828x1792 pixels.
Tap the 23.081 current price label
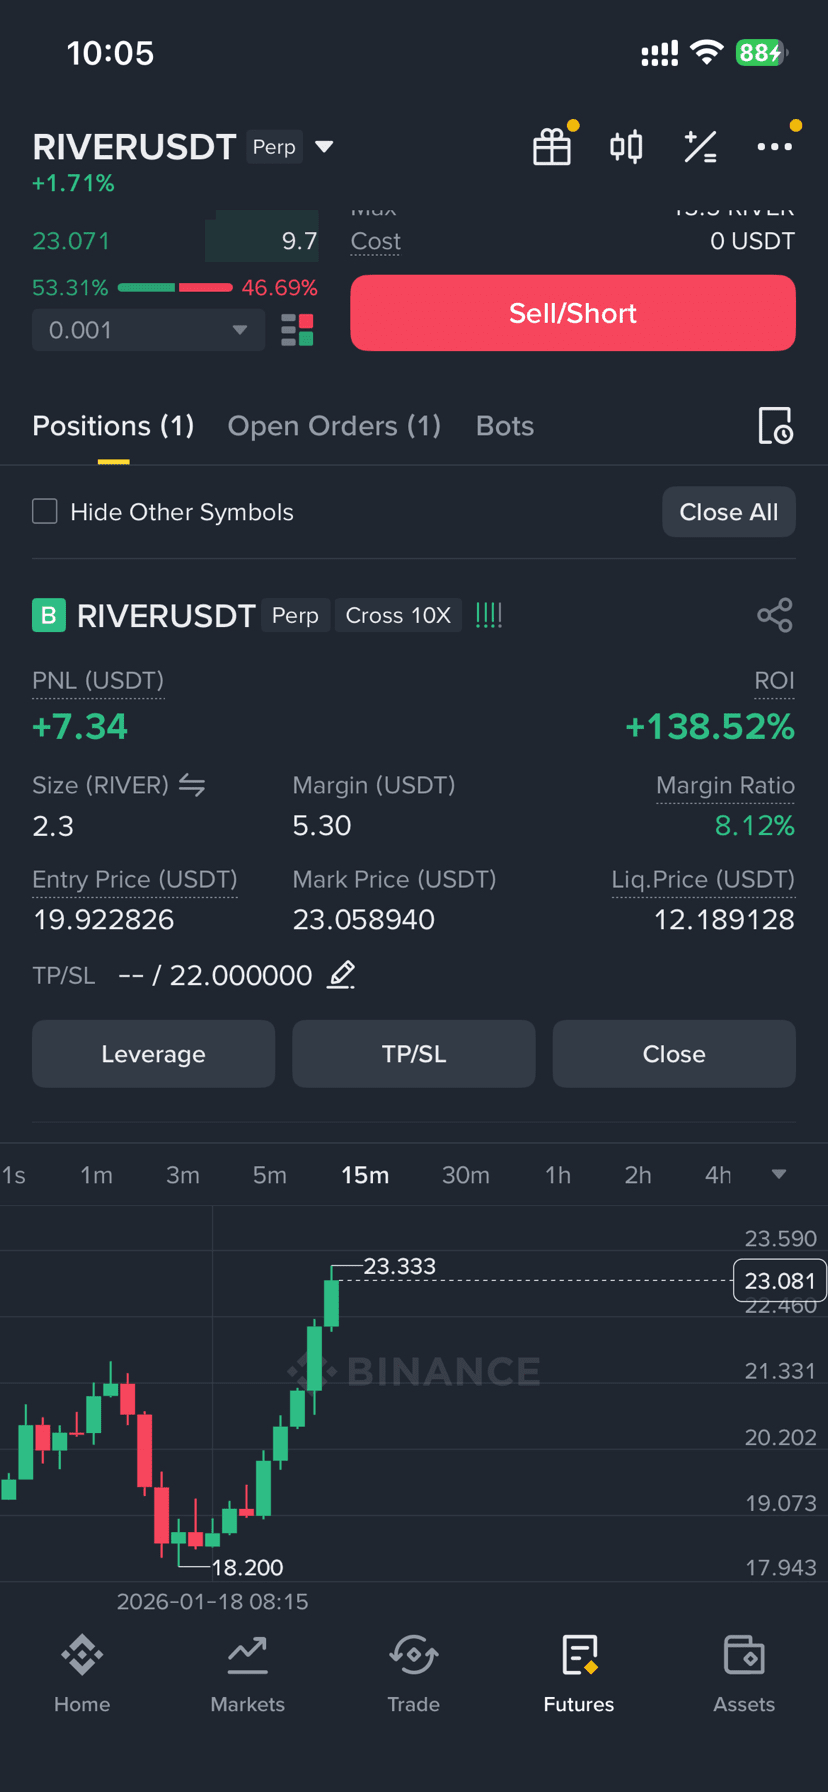pyautogui.click(x=780, y=1280)
